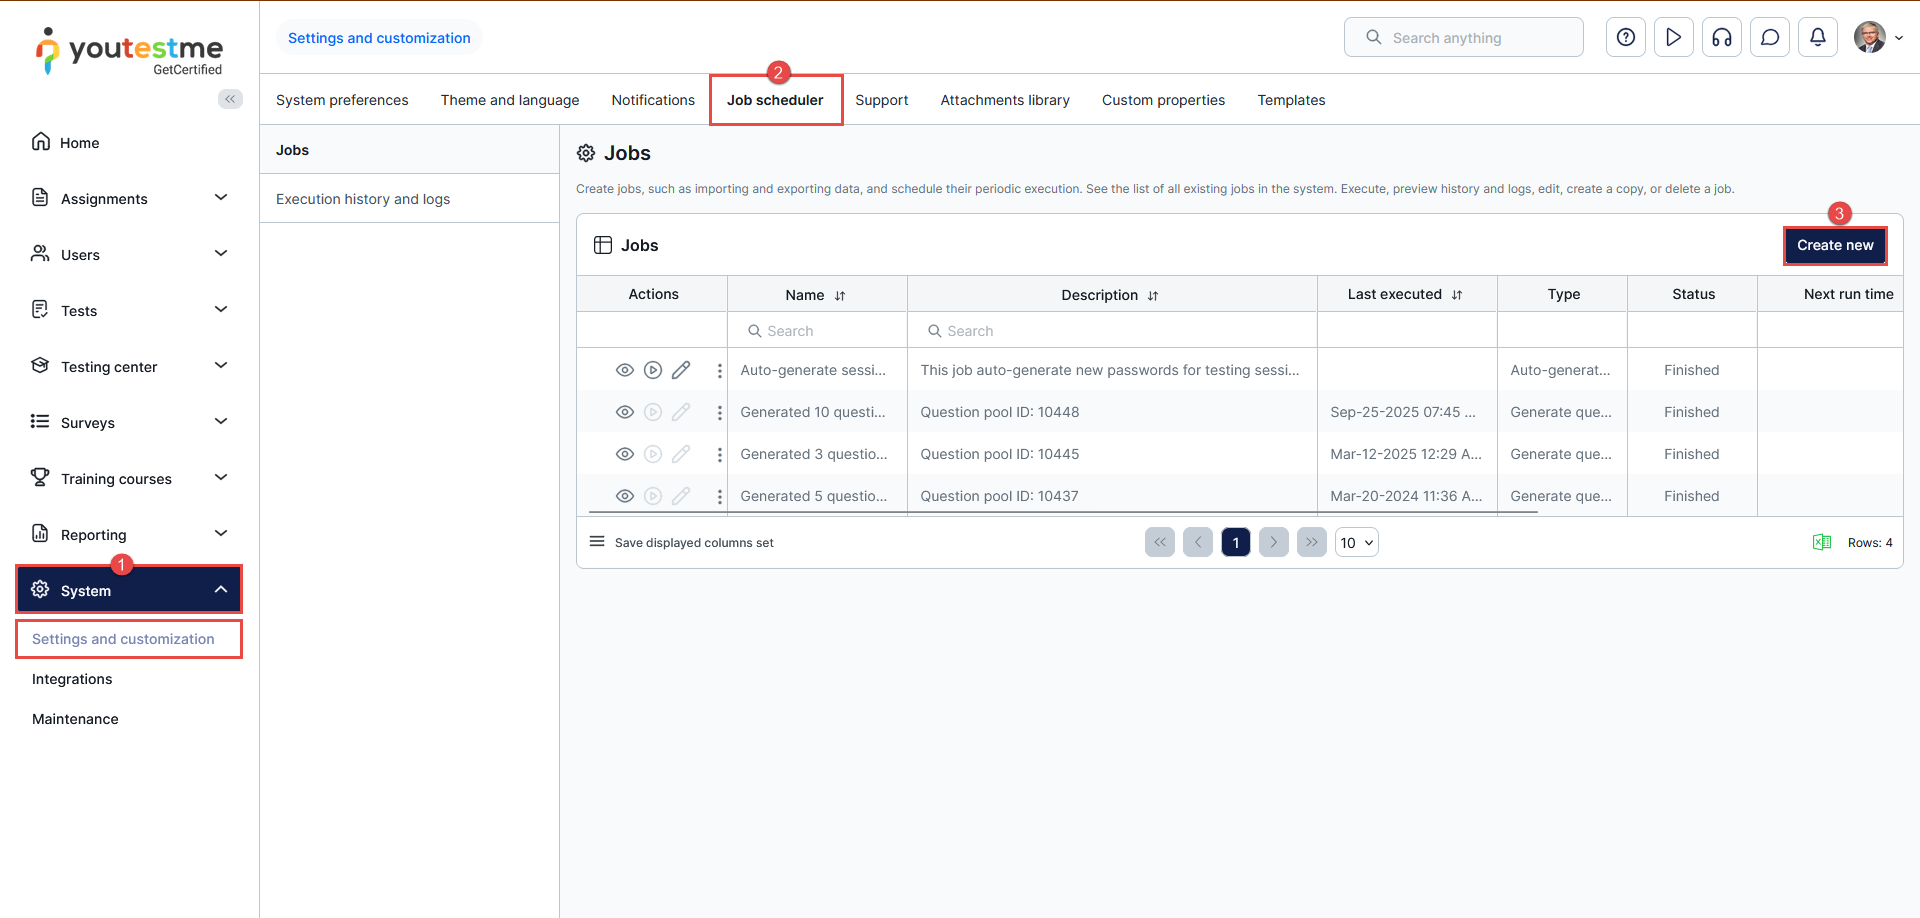Open Execution history and logs

[363, 199]
